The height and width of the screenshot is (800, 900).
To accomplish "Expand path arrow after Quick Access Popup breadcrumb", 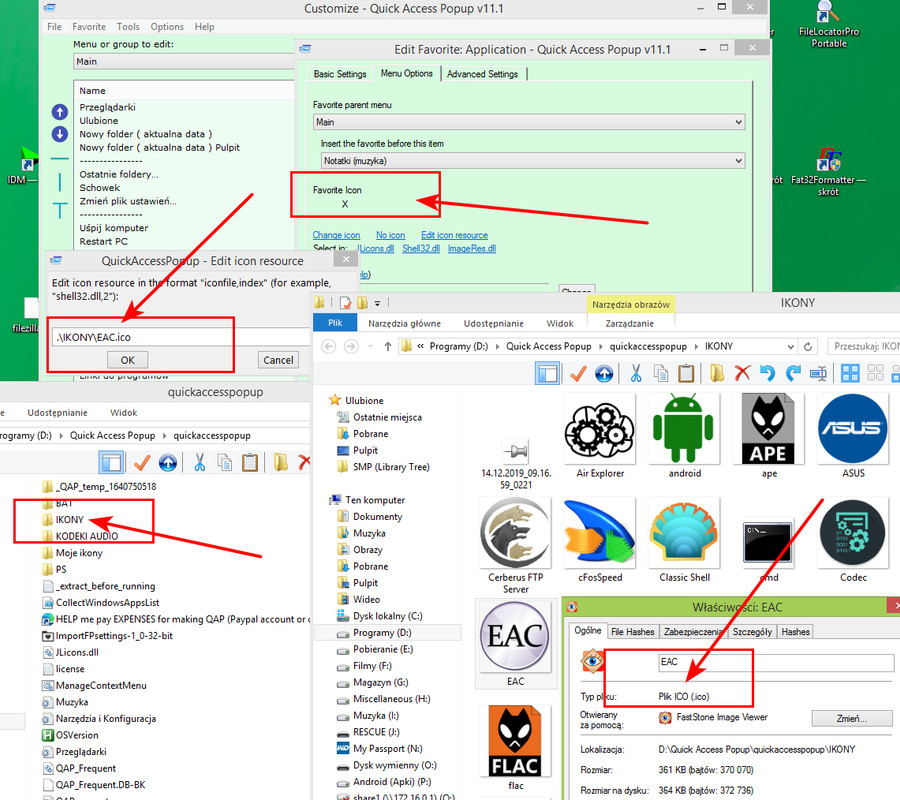I will (x=600, y=347).
